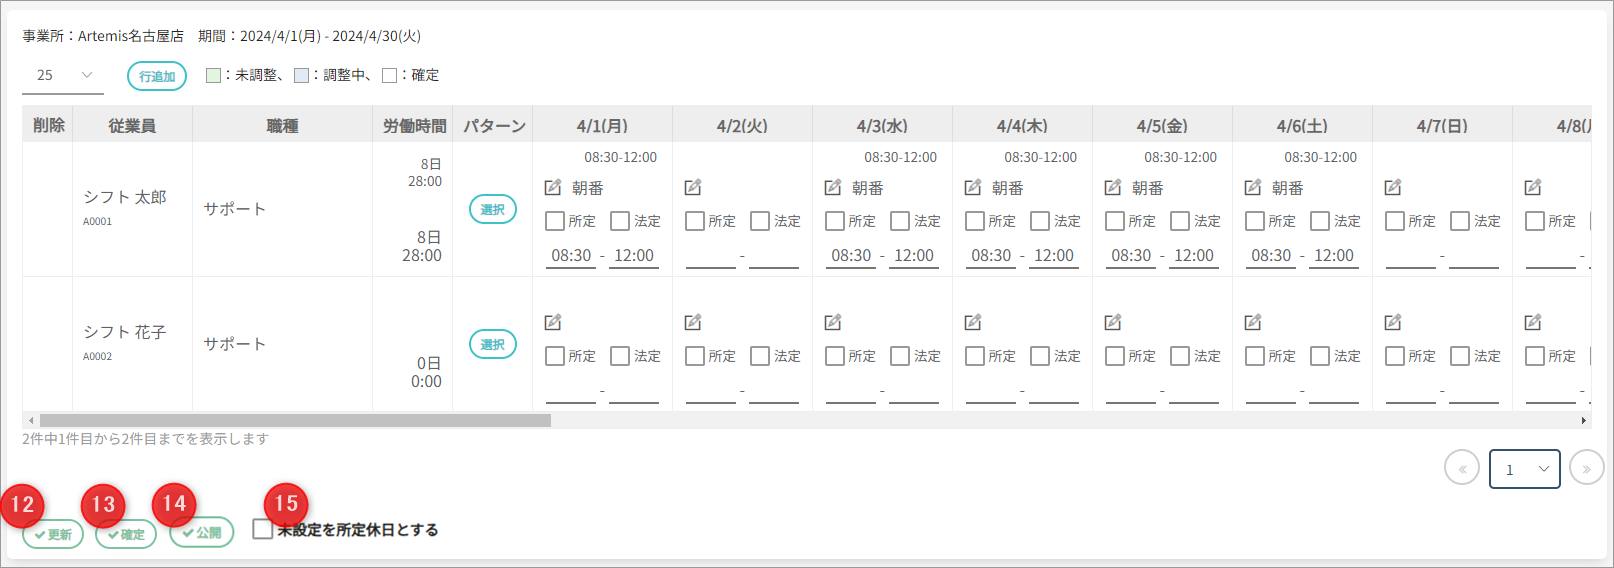Click edit icon for シフト 太郎 on 4/2
1614x568 pixels.
[692, 187]
